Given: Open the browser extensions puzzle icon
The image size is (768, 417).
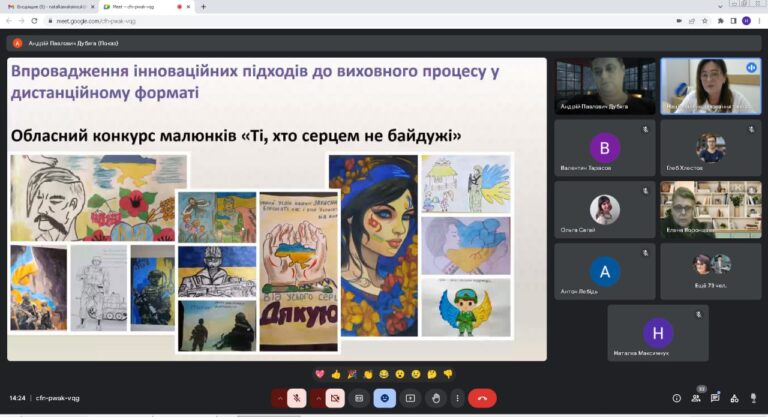Looking at the screenshot, I should pyautogui.click(x=720, y=21).
